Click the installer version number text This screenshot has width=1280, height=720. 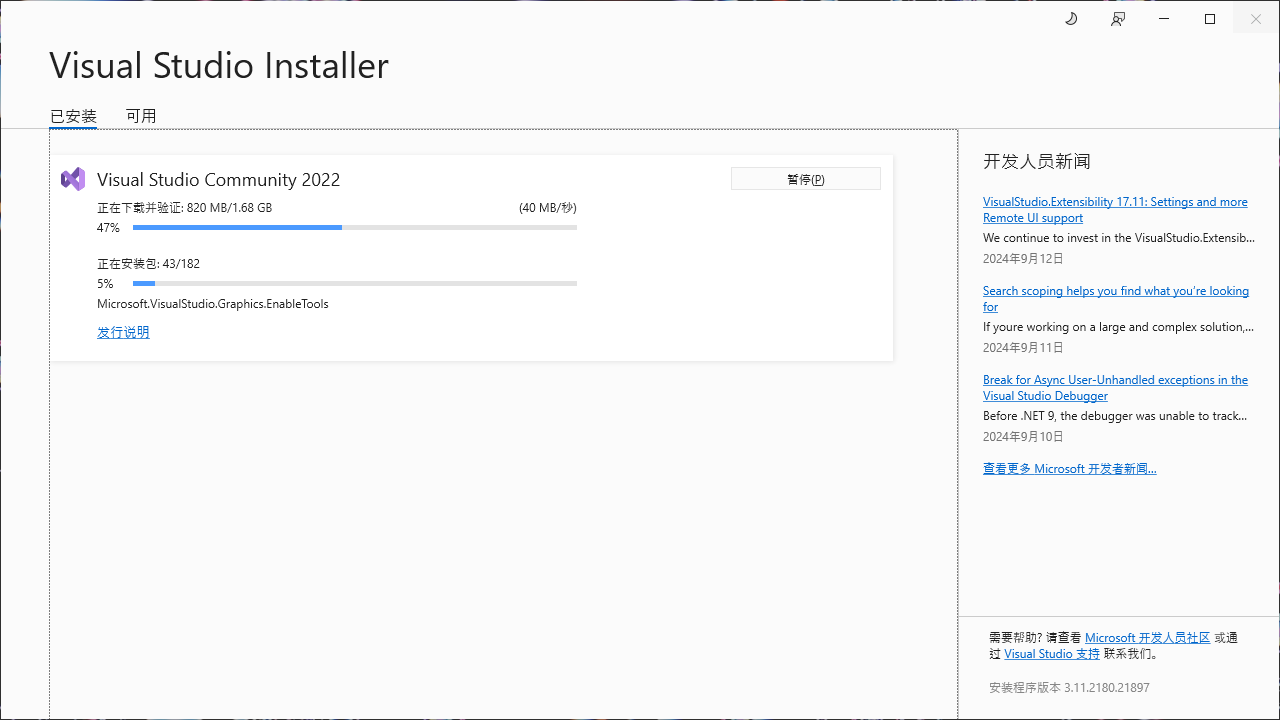tap(1066, 687)
